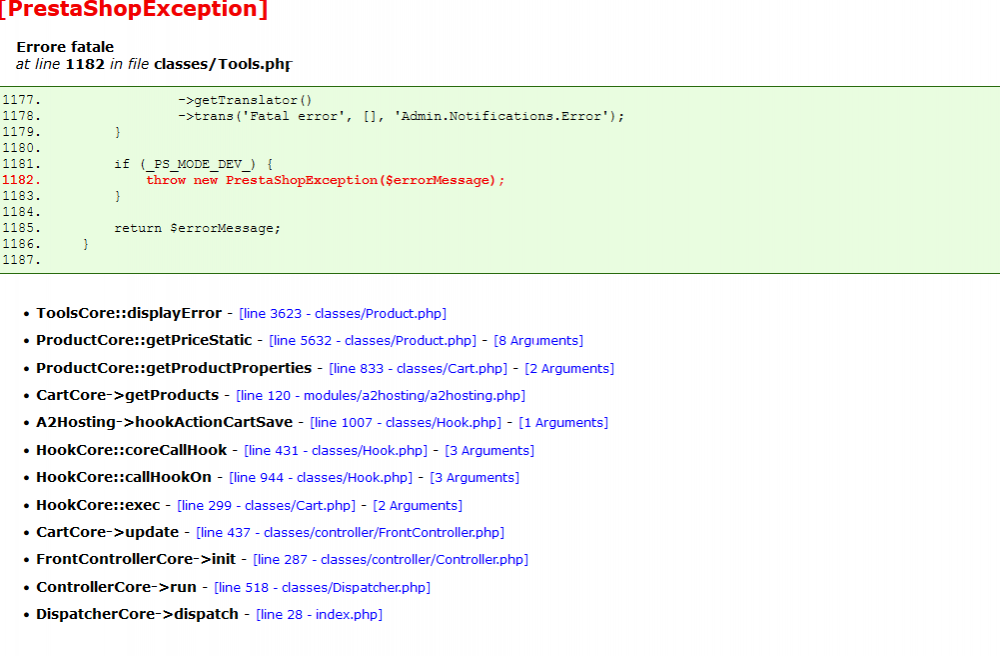Viewport: 1000px width, 656px height.
Task: Click the return $errorMessage code line
Action: (x=197, y=228)
